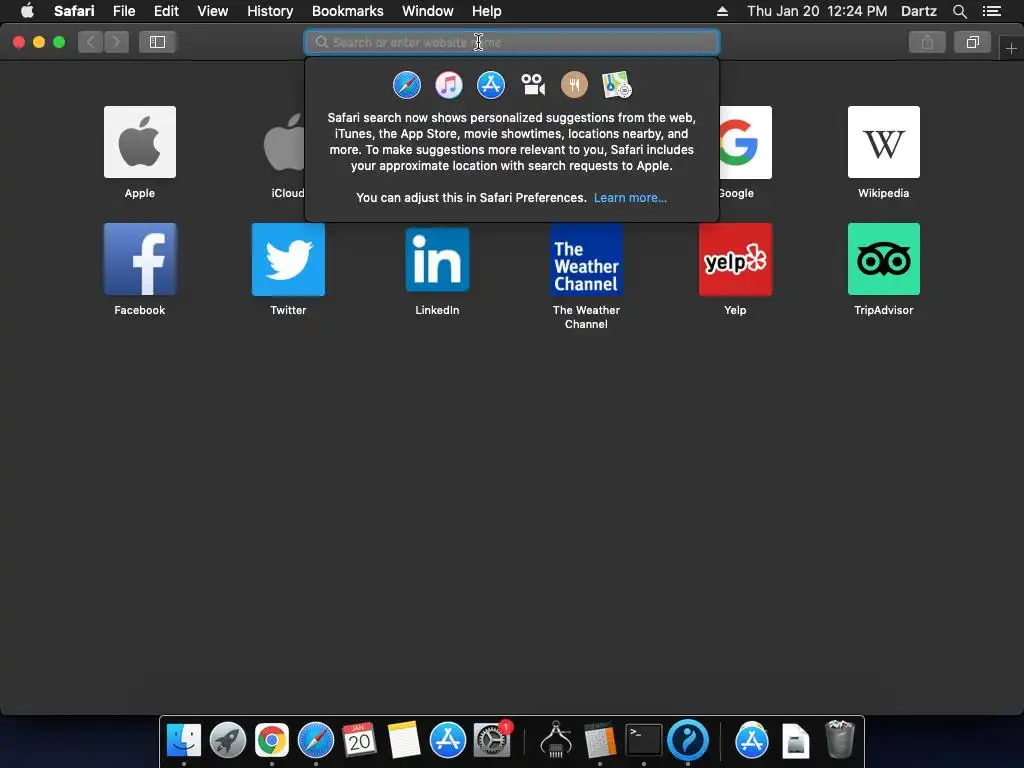
Task: Open the Facebook favorite tile
Action: [140, 259]
